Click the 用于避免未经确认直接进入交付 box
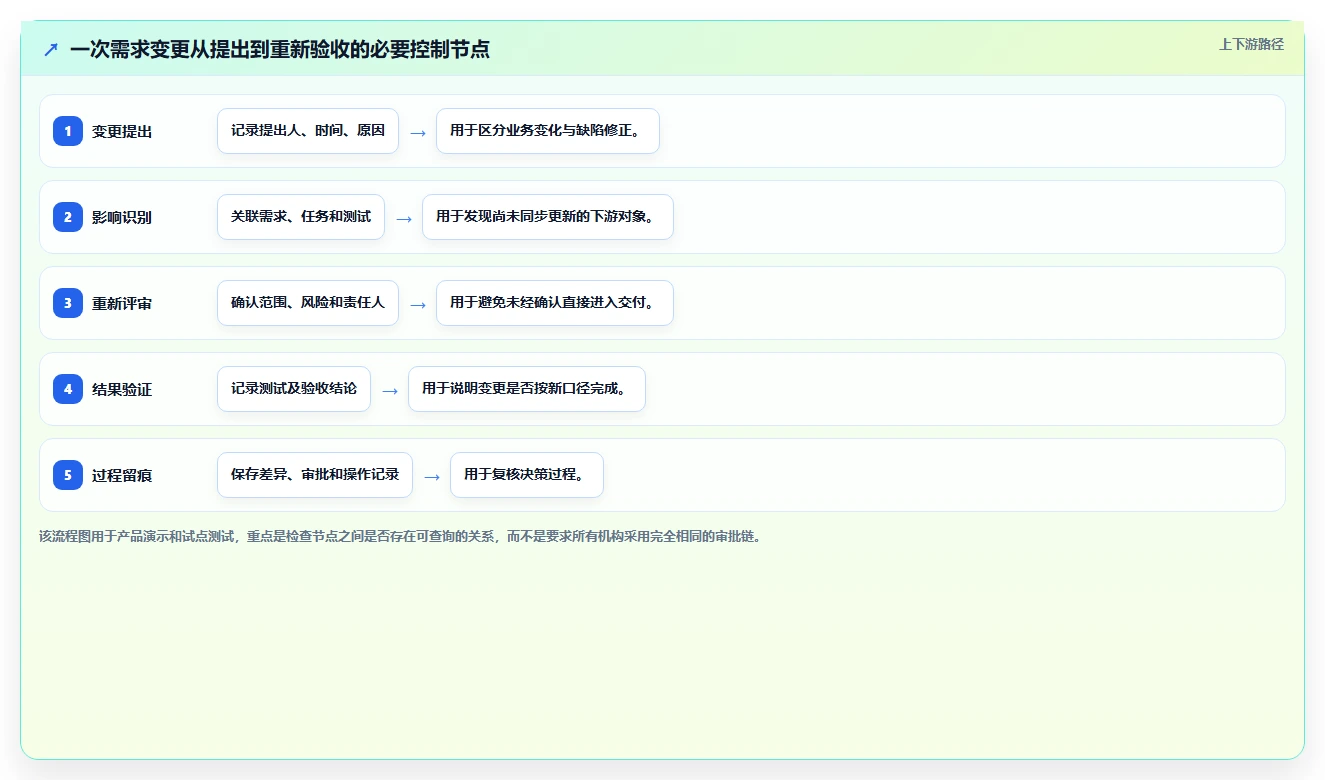The image size is (1325, 780). [x=555, y=303]
